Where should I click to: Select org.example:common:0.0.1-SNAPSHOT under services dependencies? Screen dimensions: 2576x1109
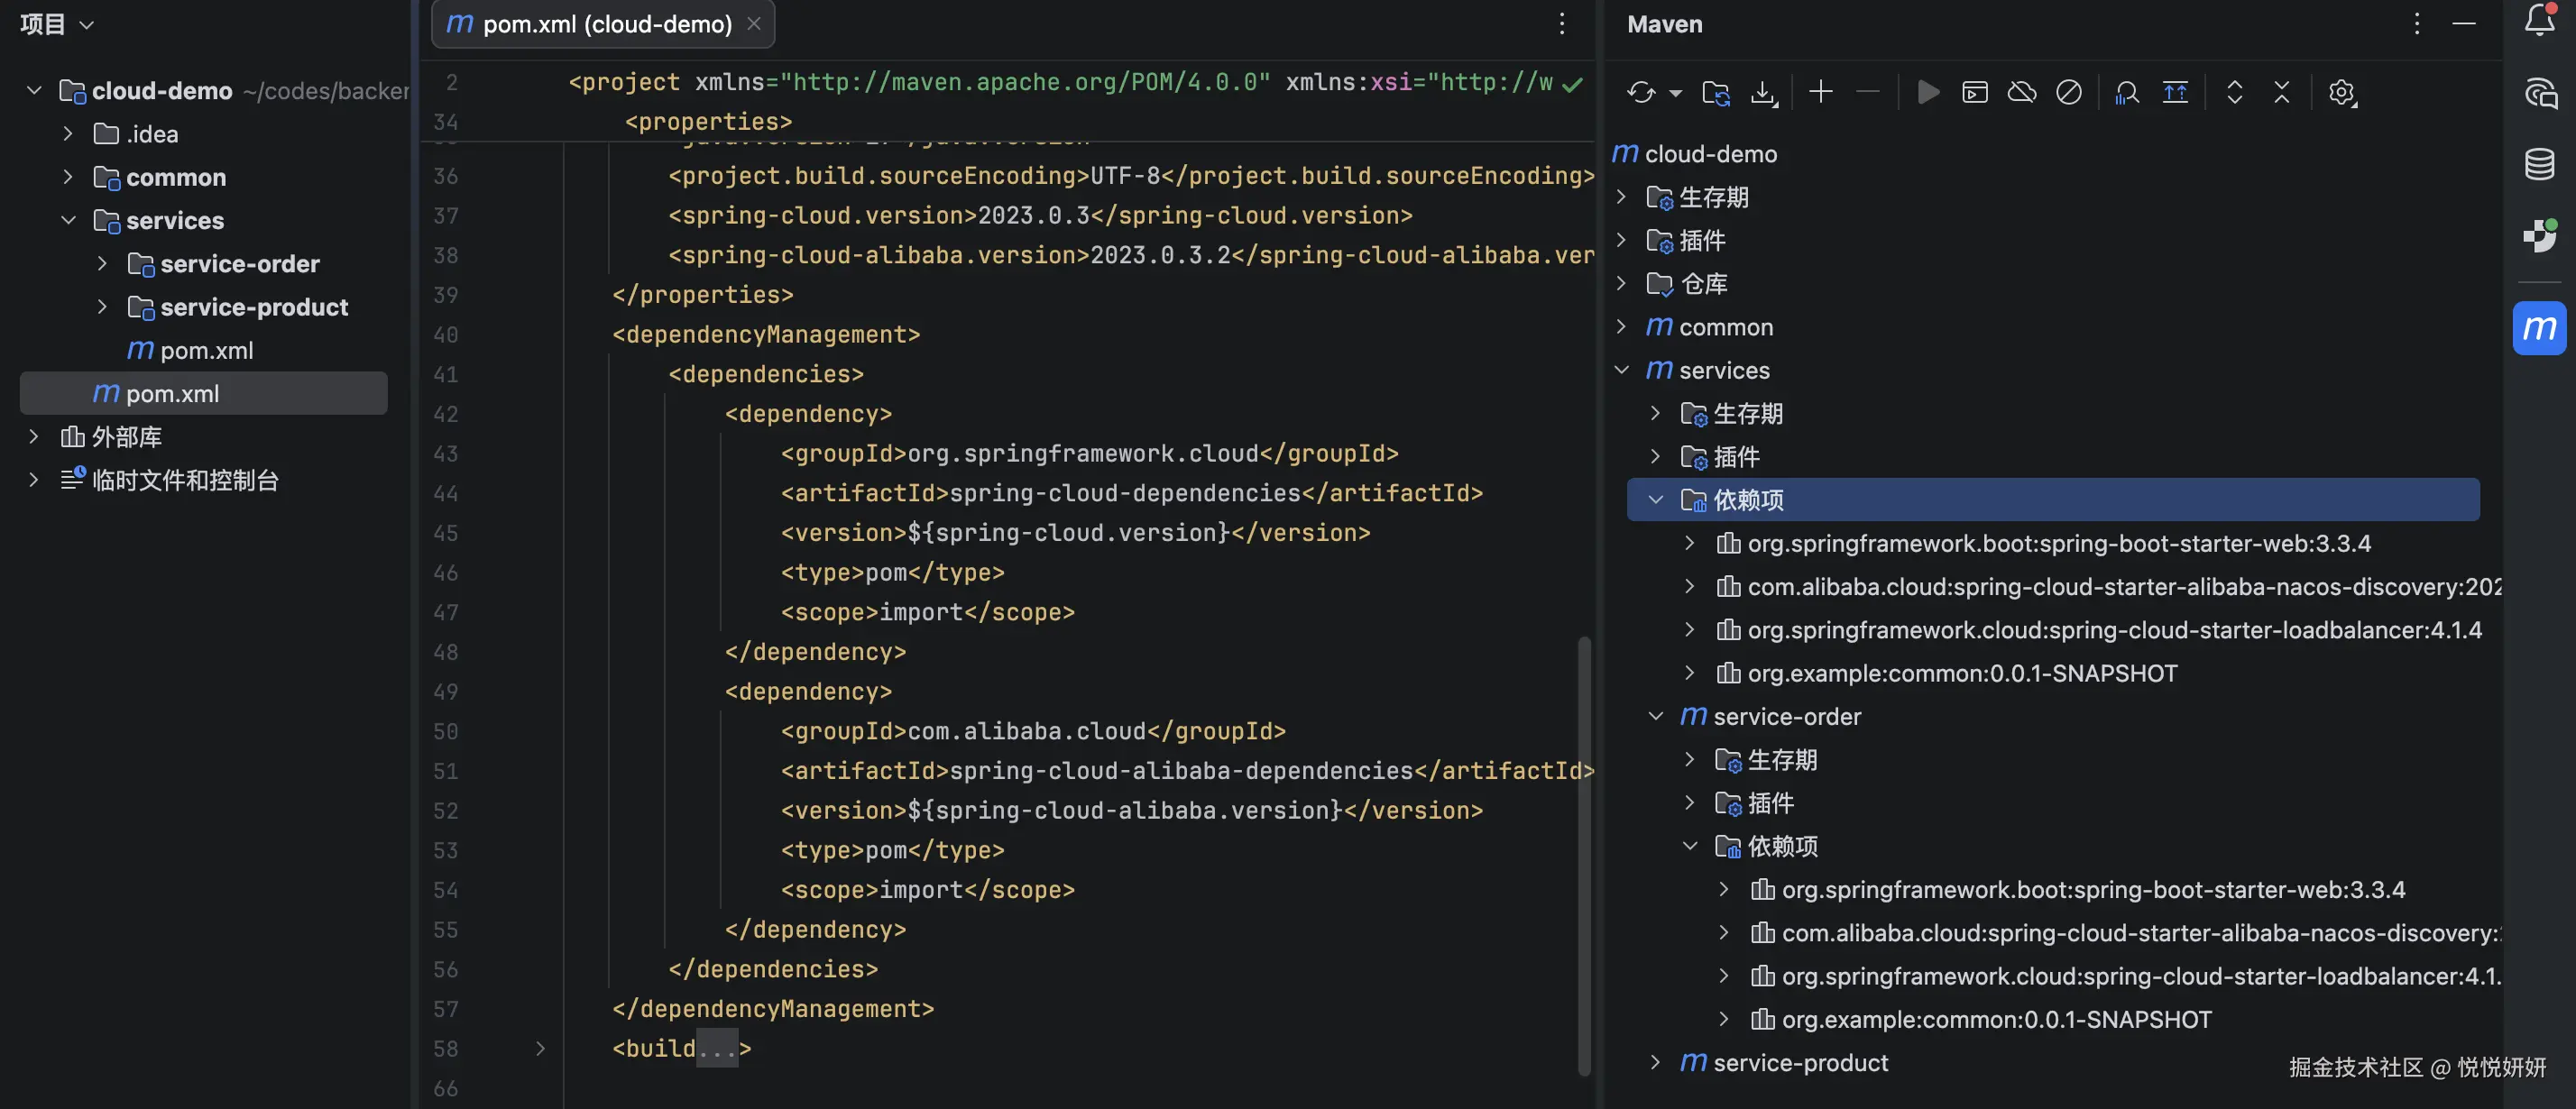[1961, 673]
